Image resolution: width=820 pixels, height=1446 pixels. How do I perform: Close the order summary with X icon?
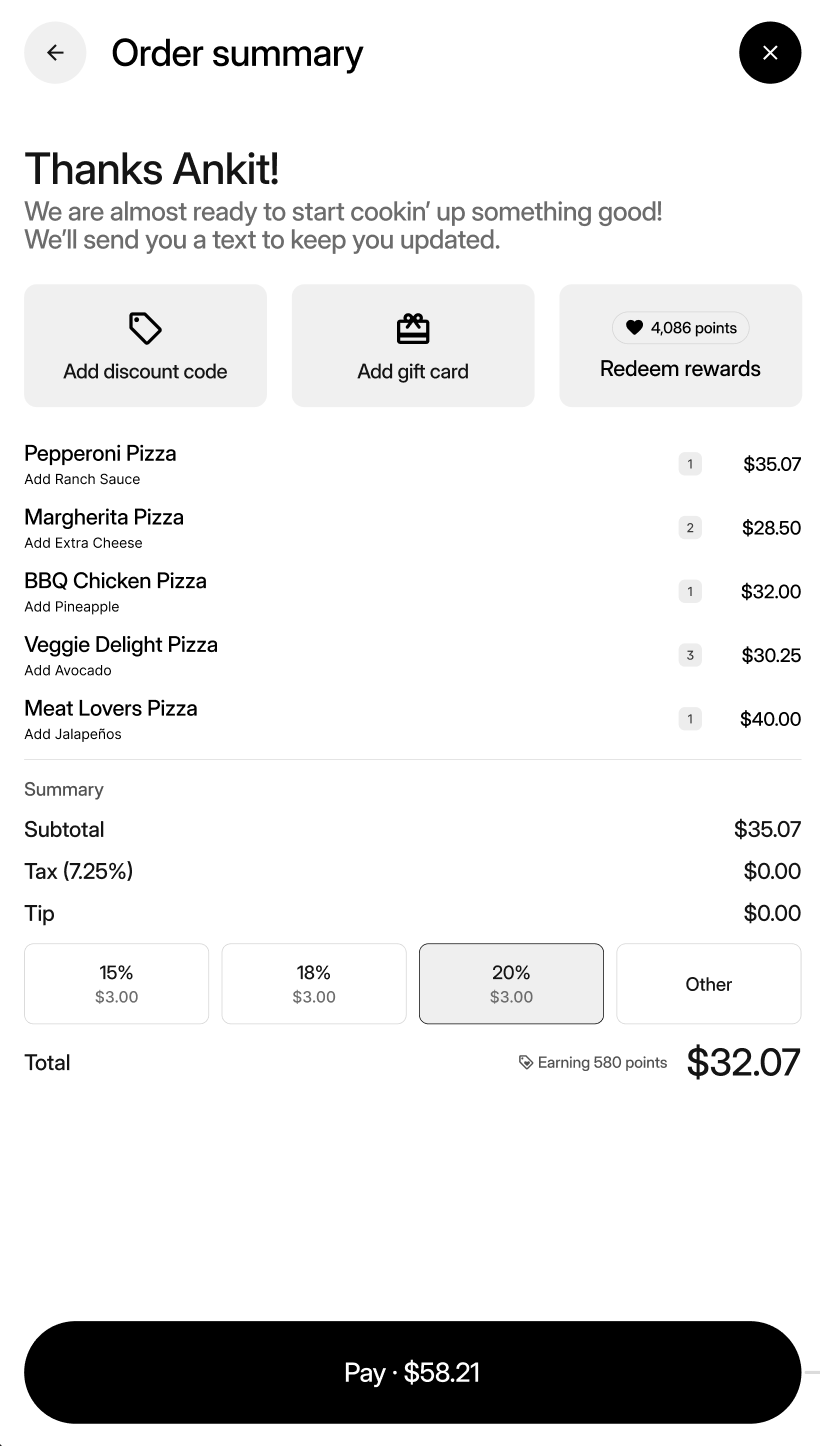770,53
